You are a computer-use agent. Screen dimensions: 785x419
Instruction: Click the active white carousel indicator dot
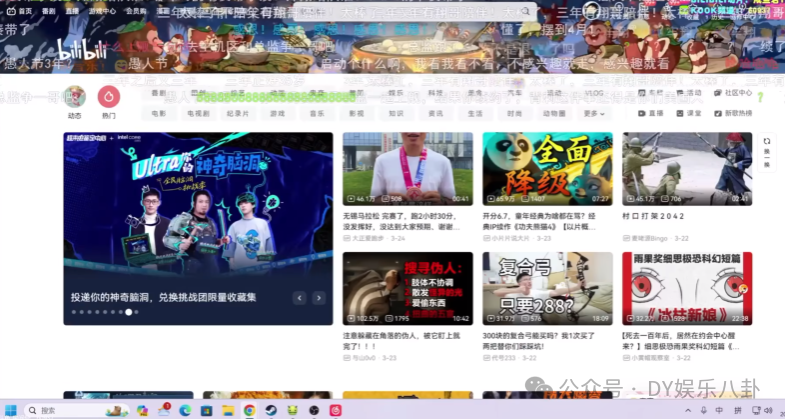click(129, 312)
